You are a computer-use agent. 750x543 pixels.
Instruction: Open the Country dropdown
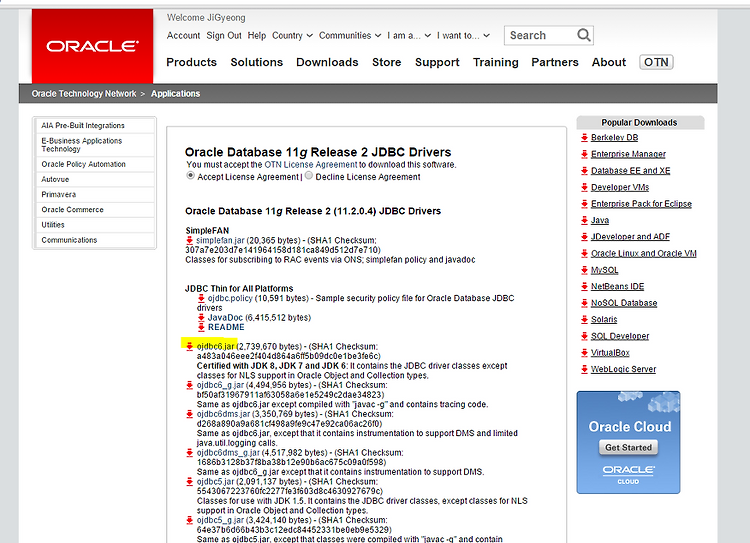tap(292, 35)
